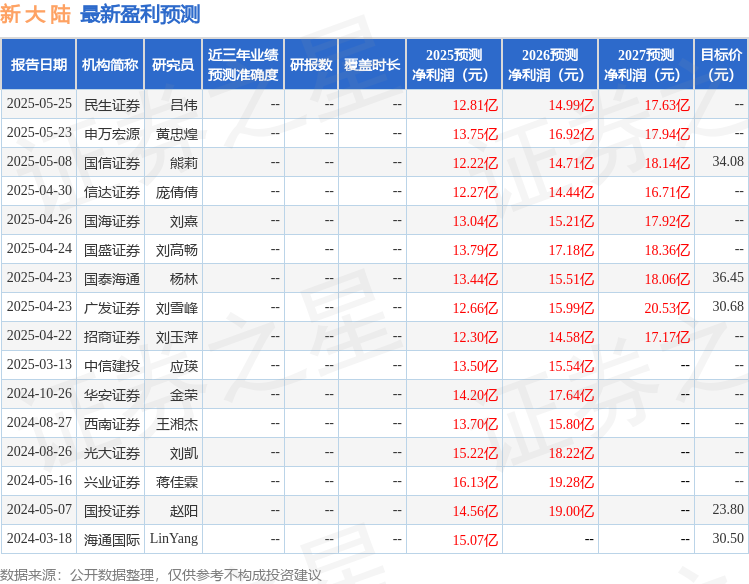The image size is (749, 584).
Task: Click the 18.22亿 profit value
Action: point(571,453)
